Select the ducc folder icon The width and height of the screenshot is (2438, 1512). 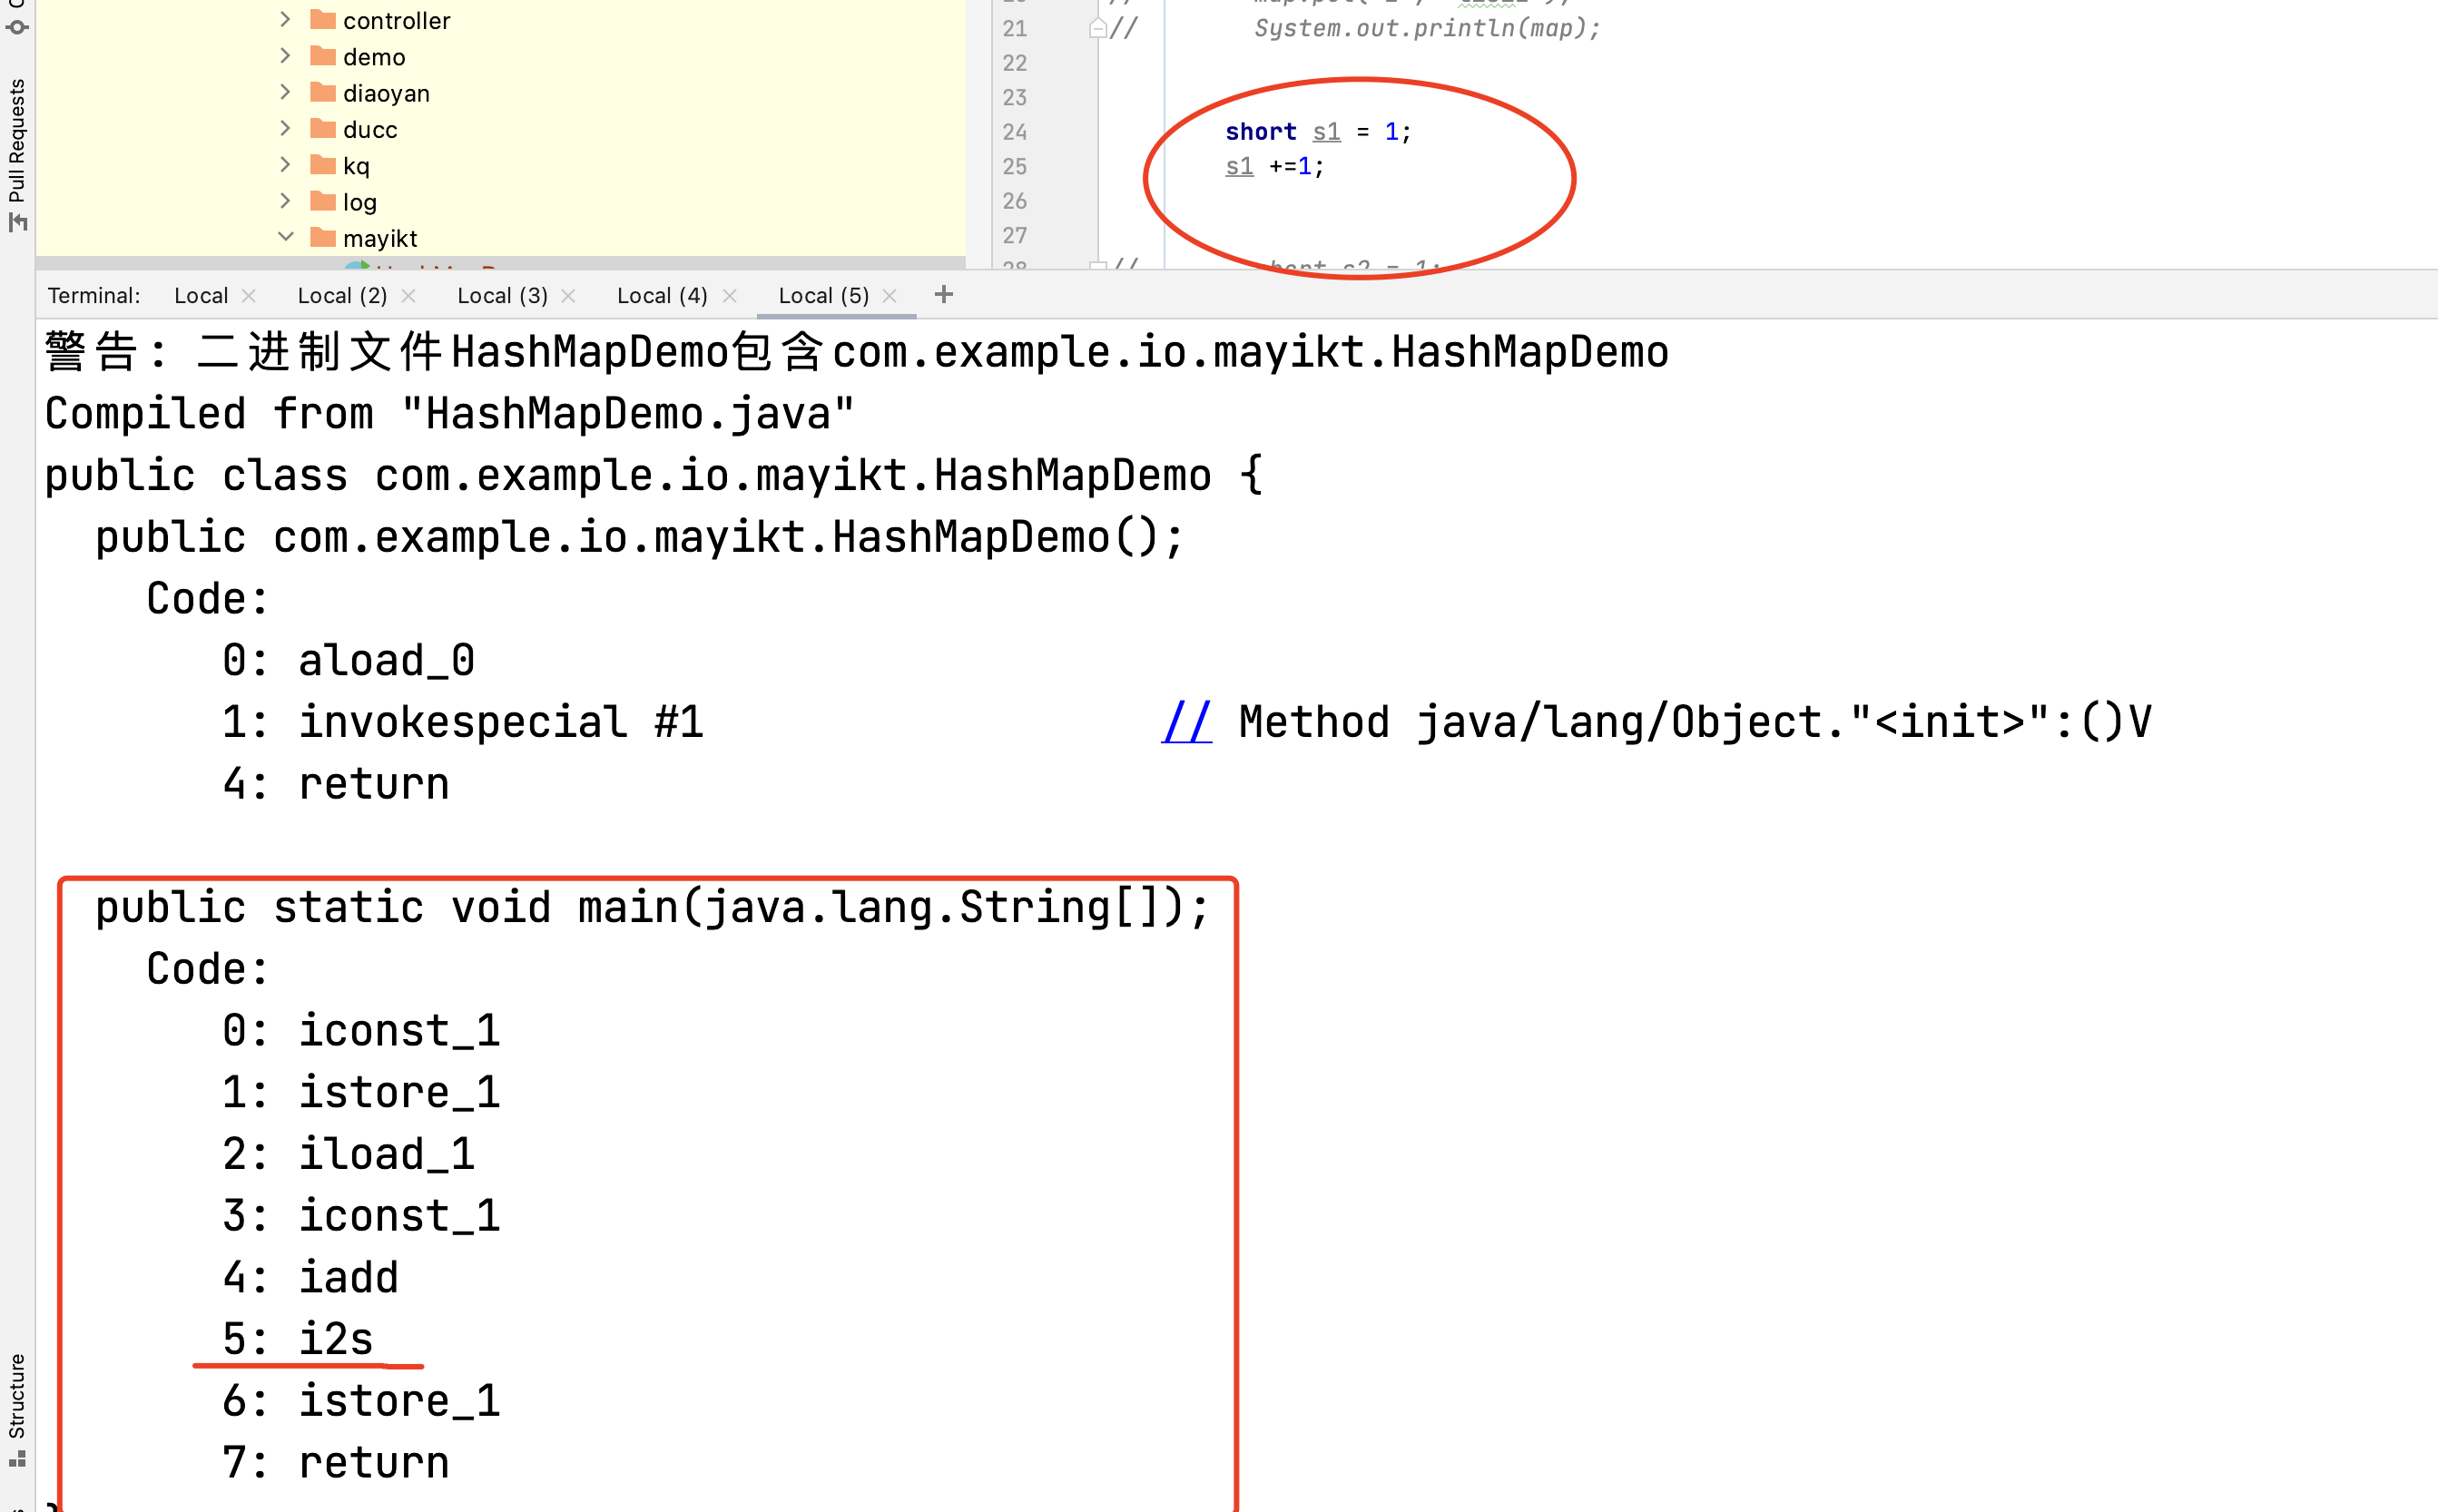[323, 128]
